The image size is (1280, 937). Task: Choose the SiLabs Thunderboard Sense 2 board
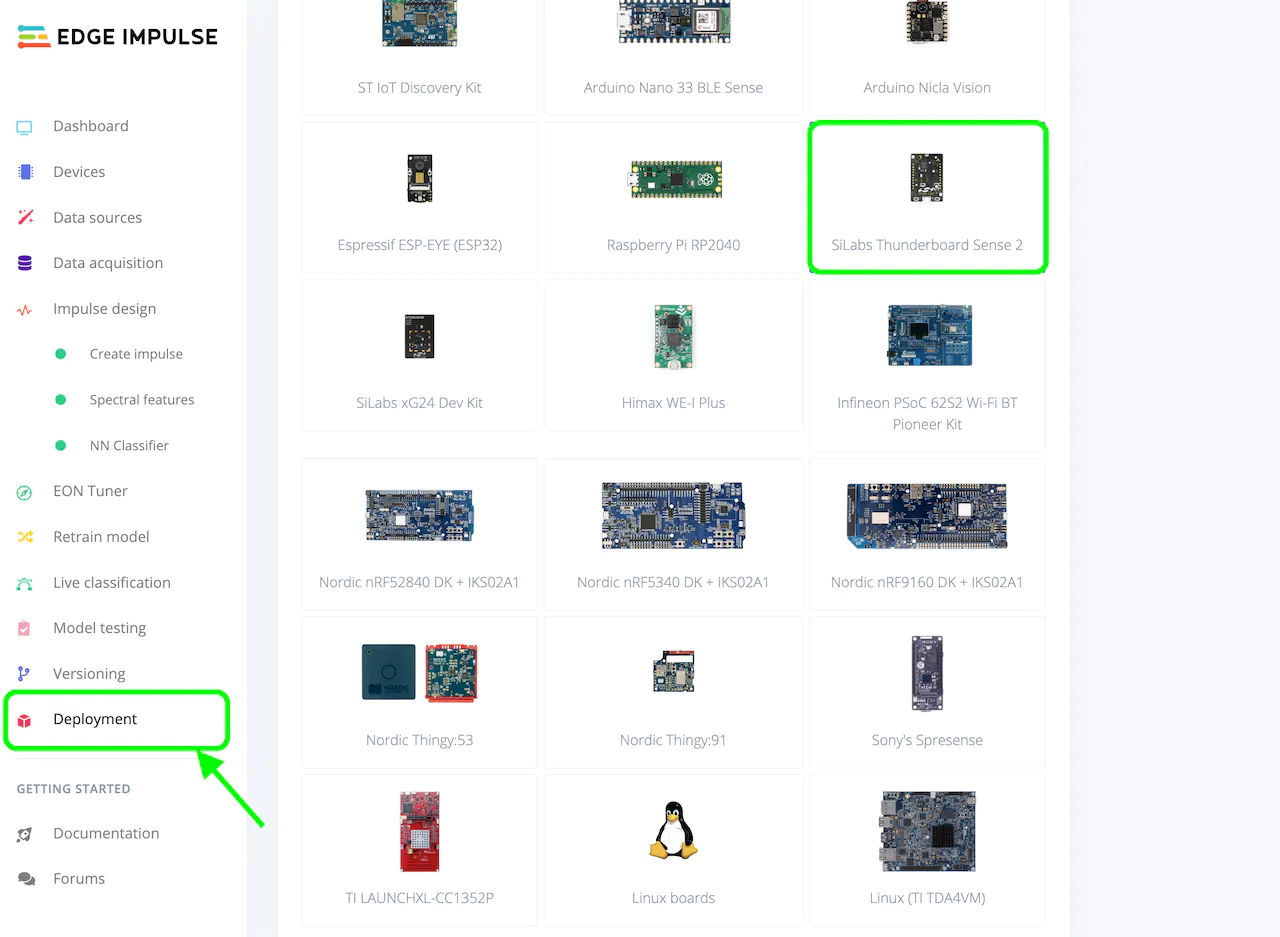[927, 197]
